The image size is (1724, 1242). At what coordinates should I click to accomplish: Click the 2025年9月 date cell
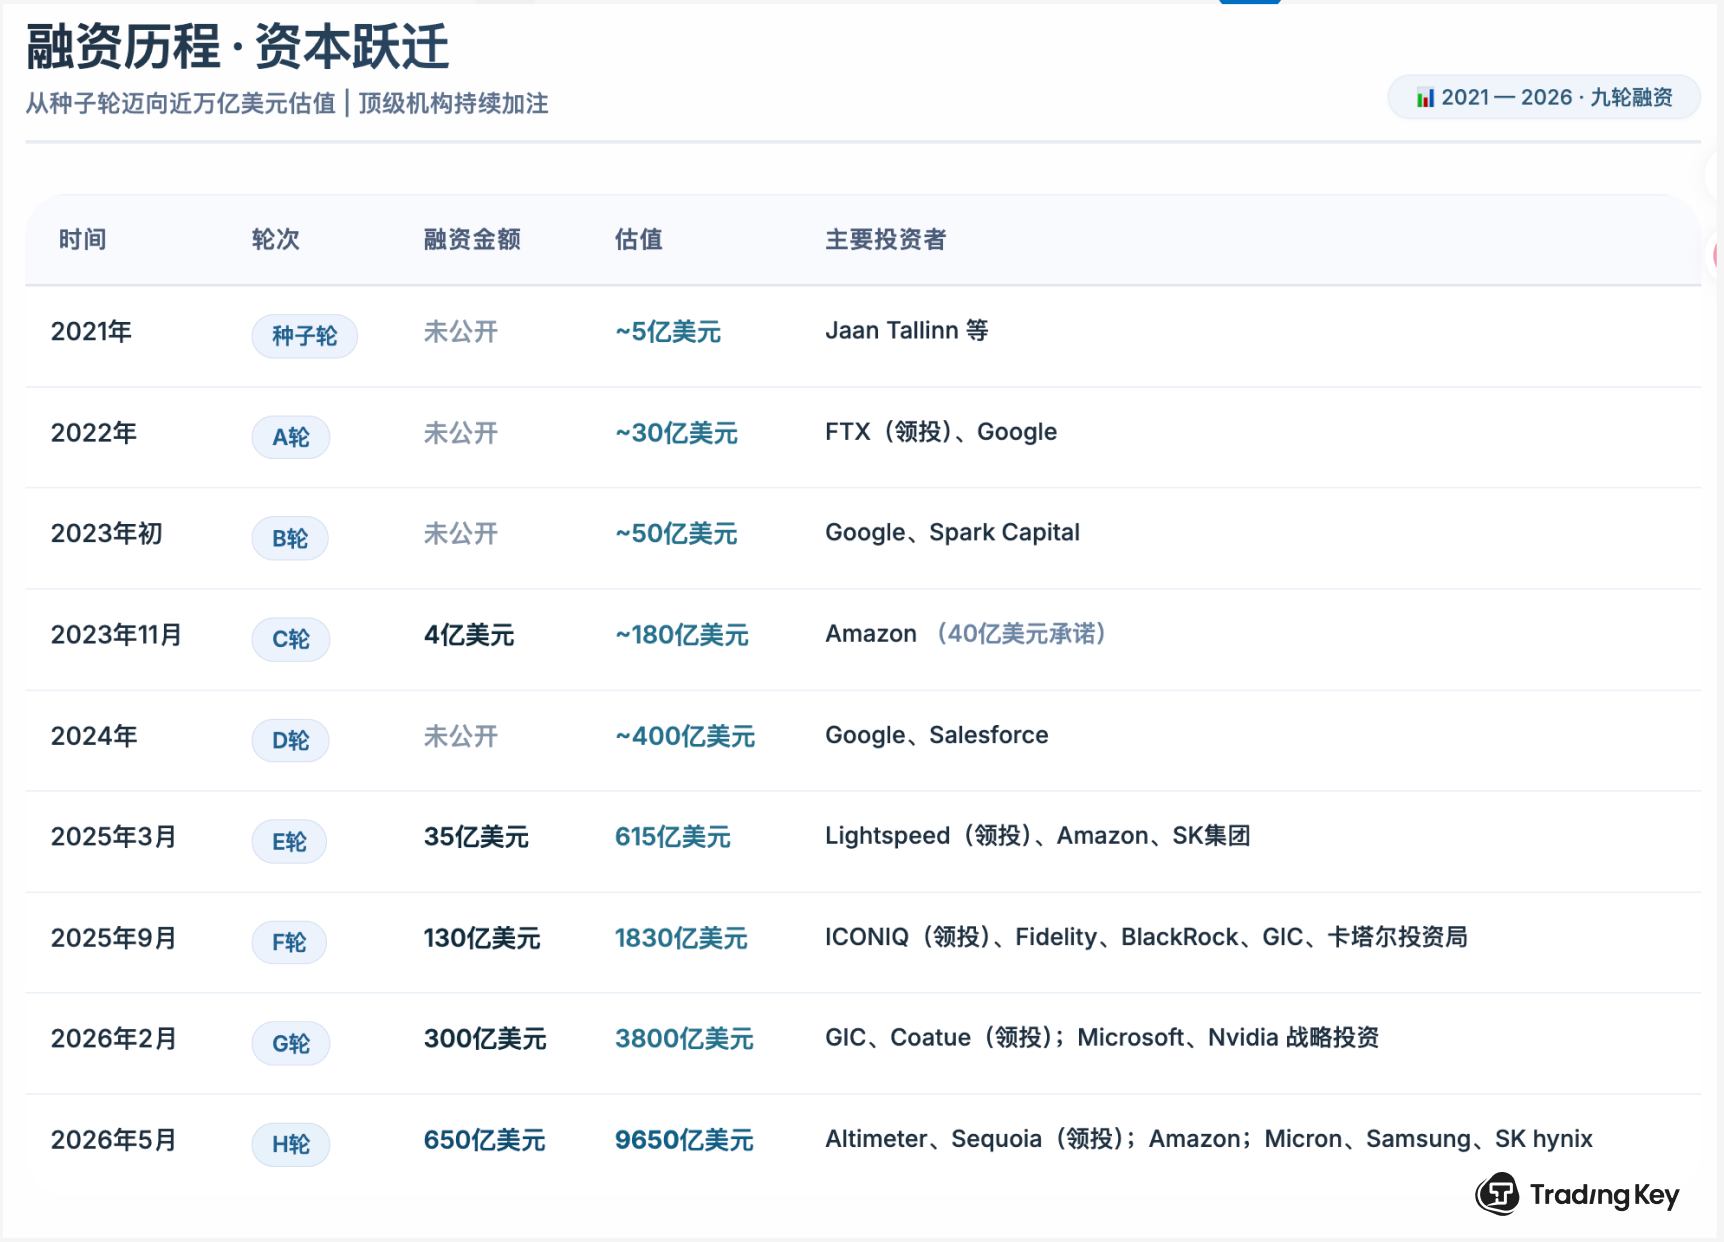(114, 937)
